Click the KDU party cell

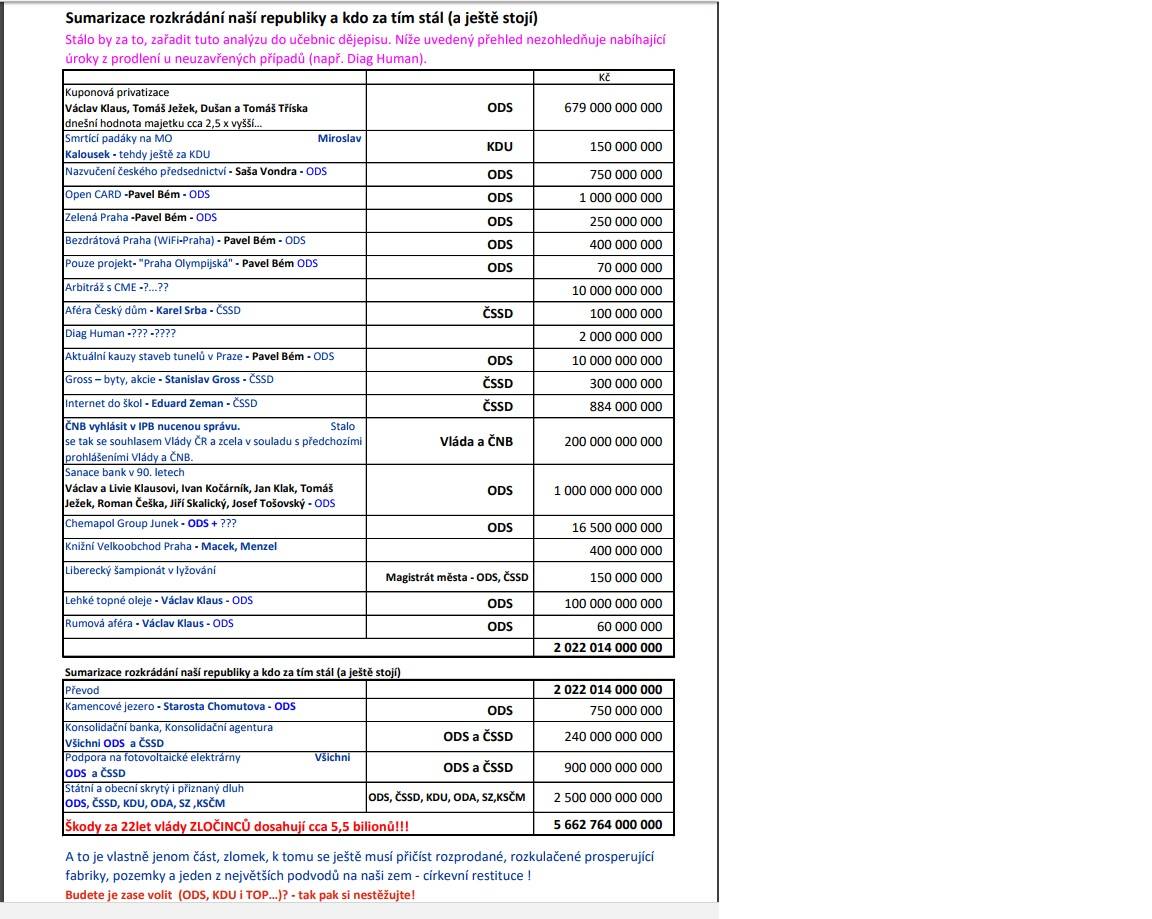500,146
